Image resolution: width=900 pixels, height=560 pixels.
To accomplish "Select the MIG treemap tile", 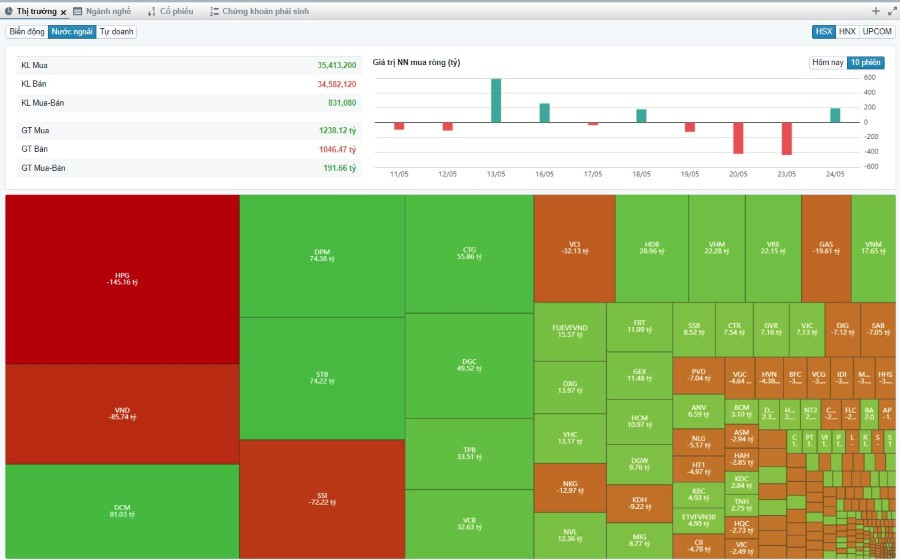I will [x=639, y=540].
